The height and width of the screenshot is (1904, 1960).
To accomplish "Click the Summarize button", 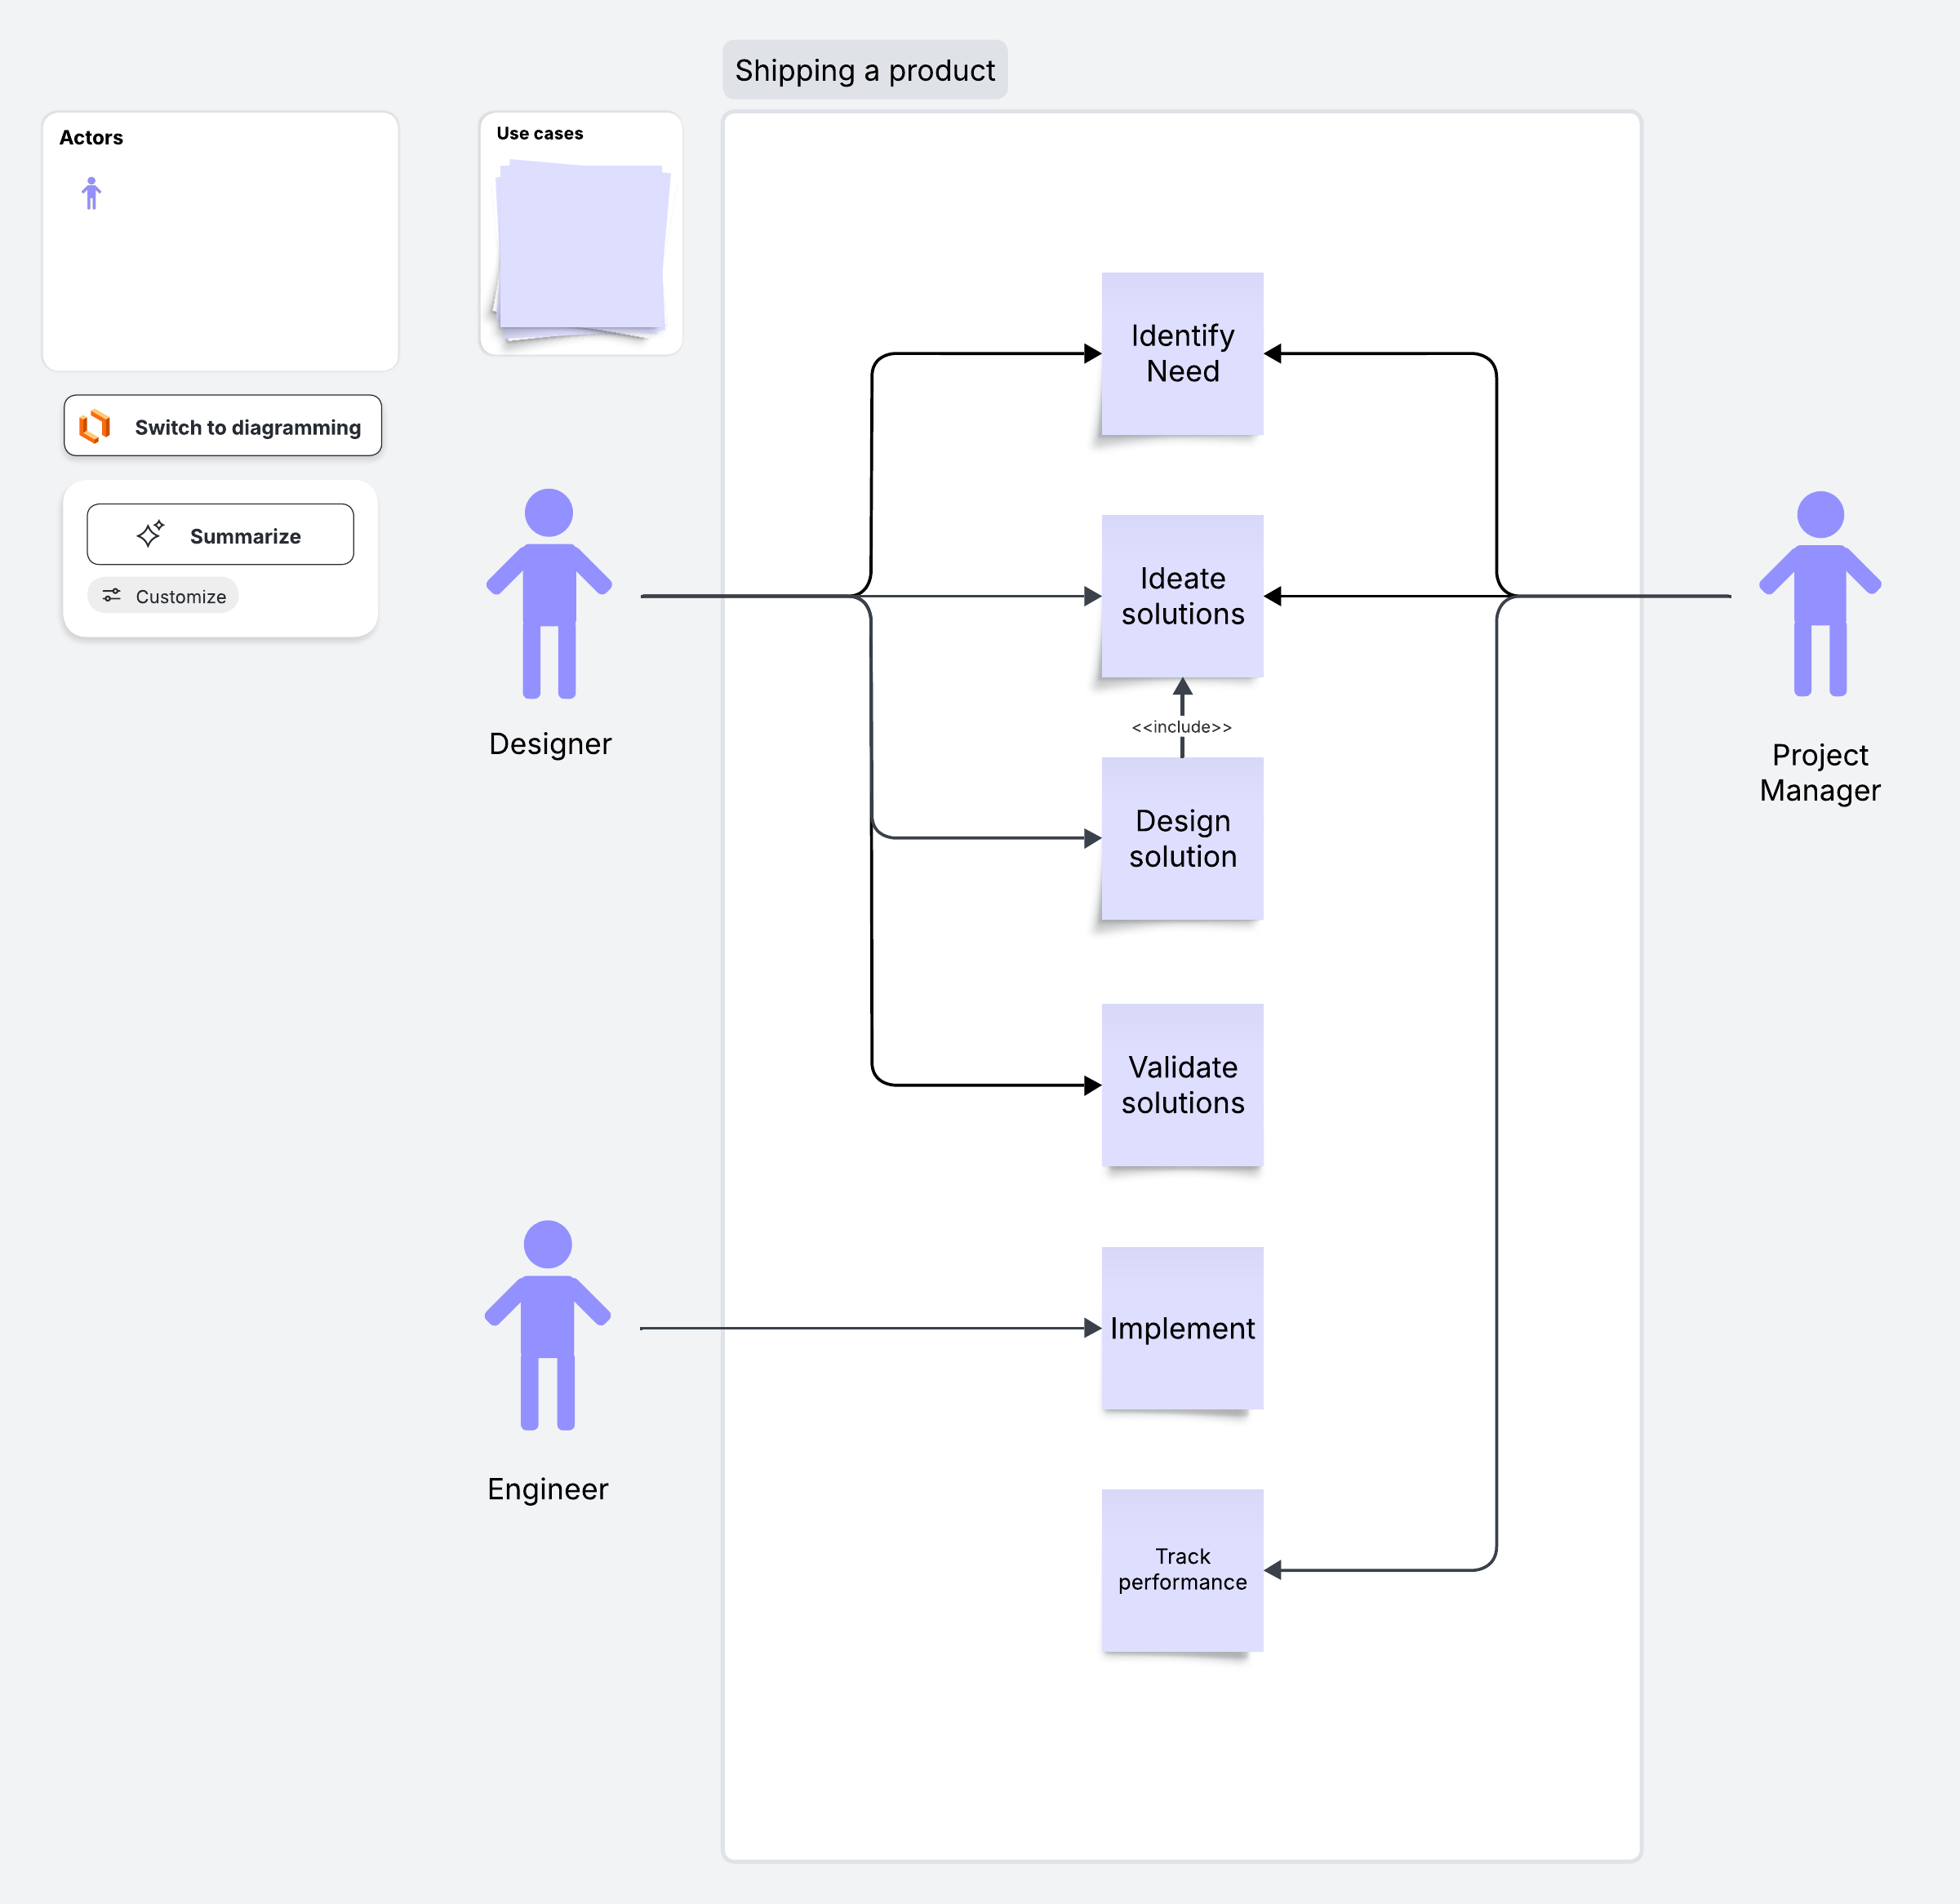I will coord(220,534).
